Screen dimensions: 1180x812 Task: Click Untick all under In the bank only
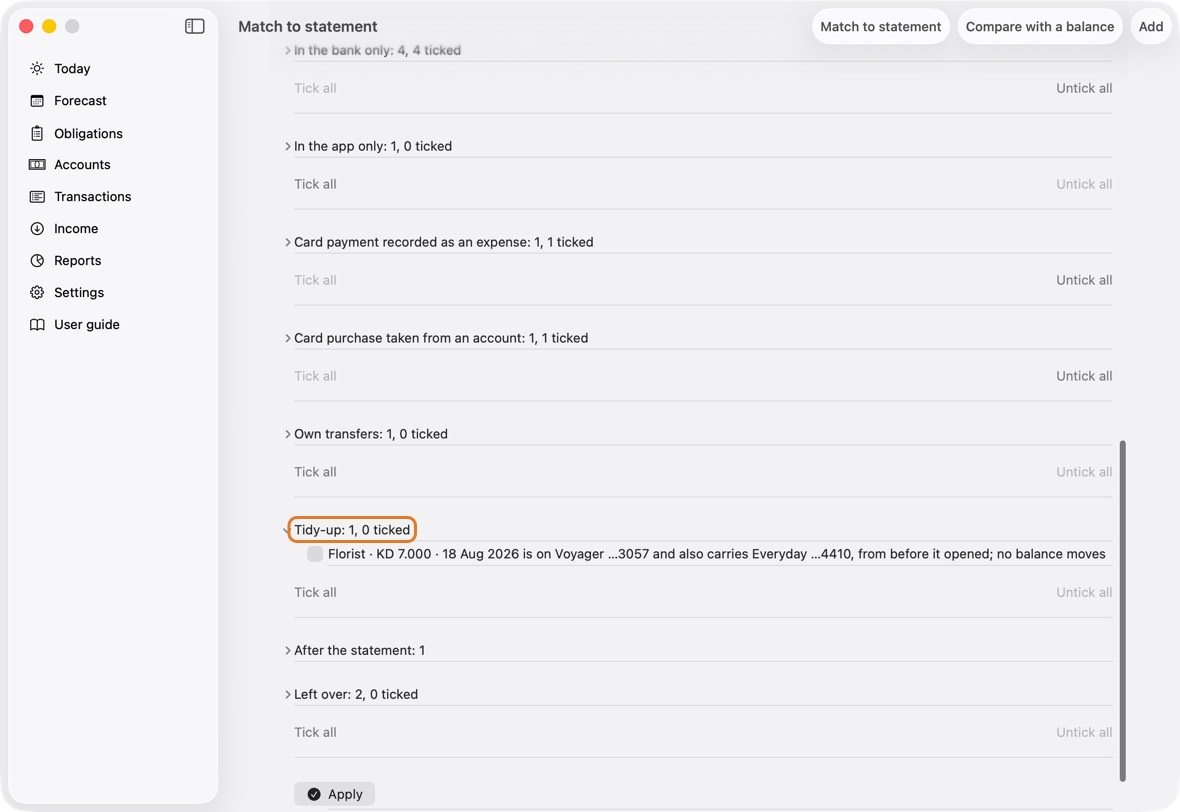click(1084, 88)
